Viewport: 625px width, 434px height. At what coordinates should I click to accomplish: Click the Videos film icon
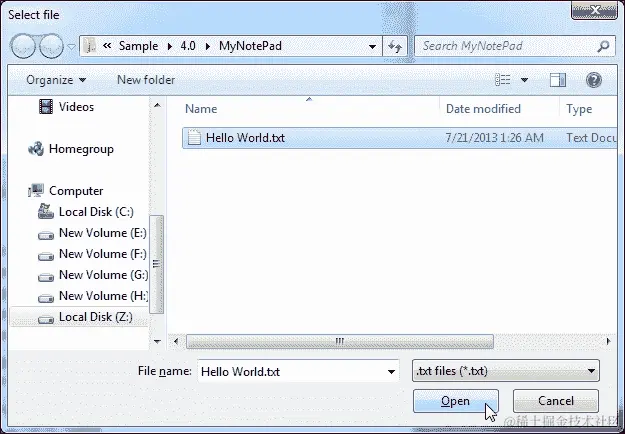tap(45, 106)
